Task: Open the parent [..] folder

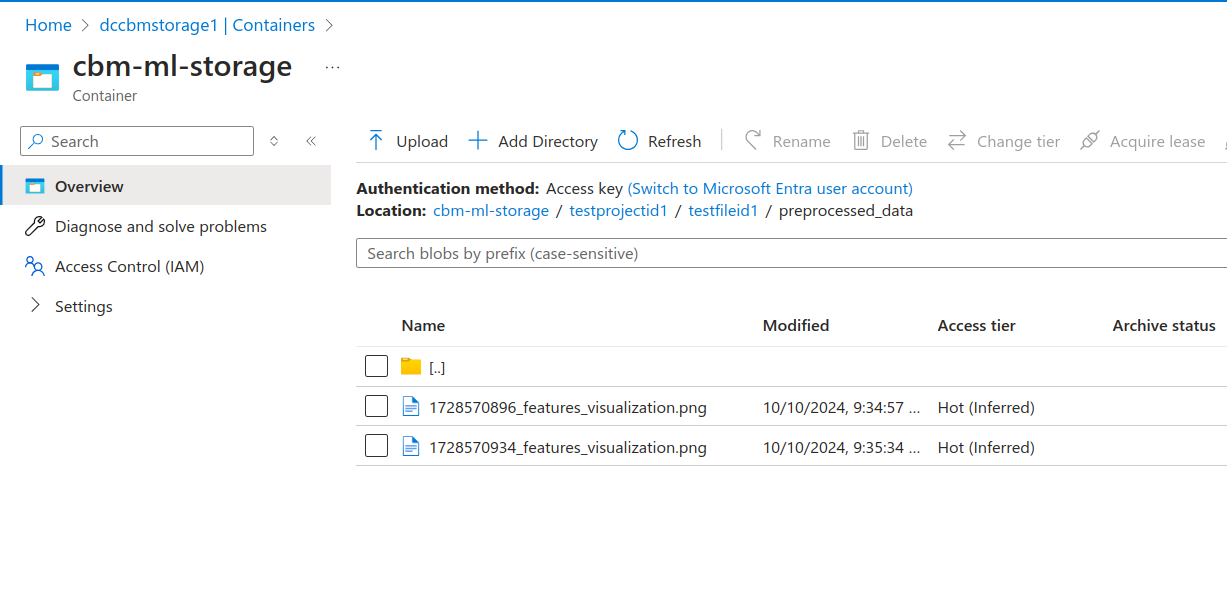Action: pos(437,367)
